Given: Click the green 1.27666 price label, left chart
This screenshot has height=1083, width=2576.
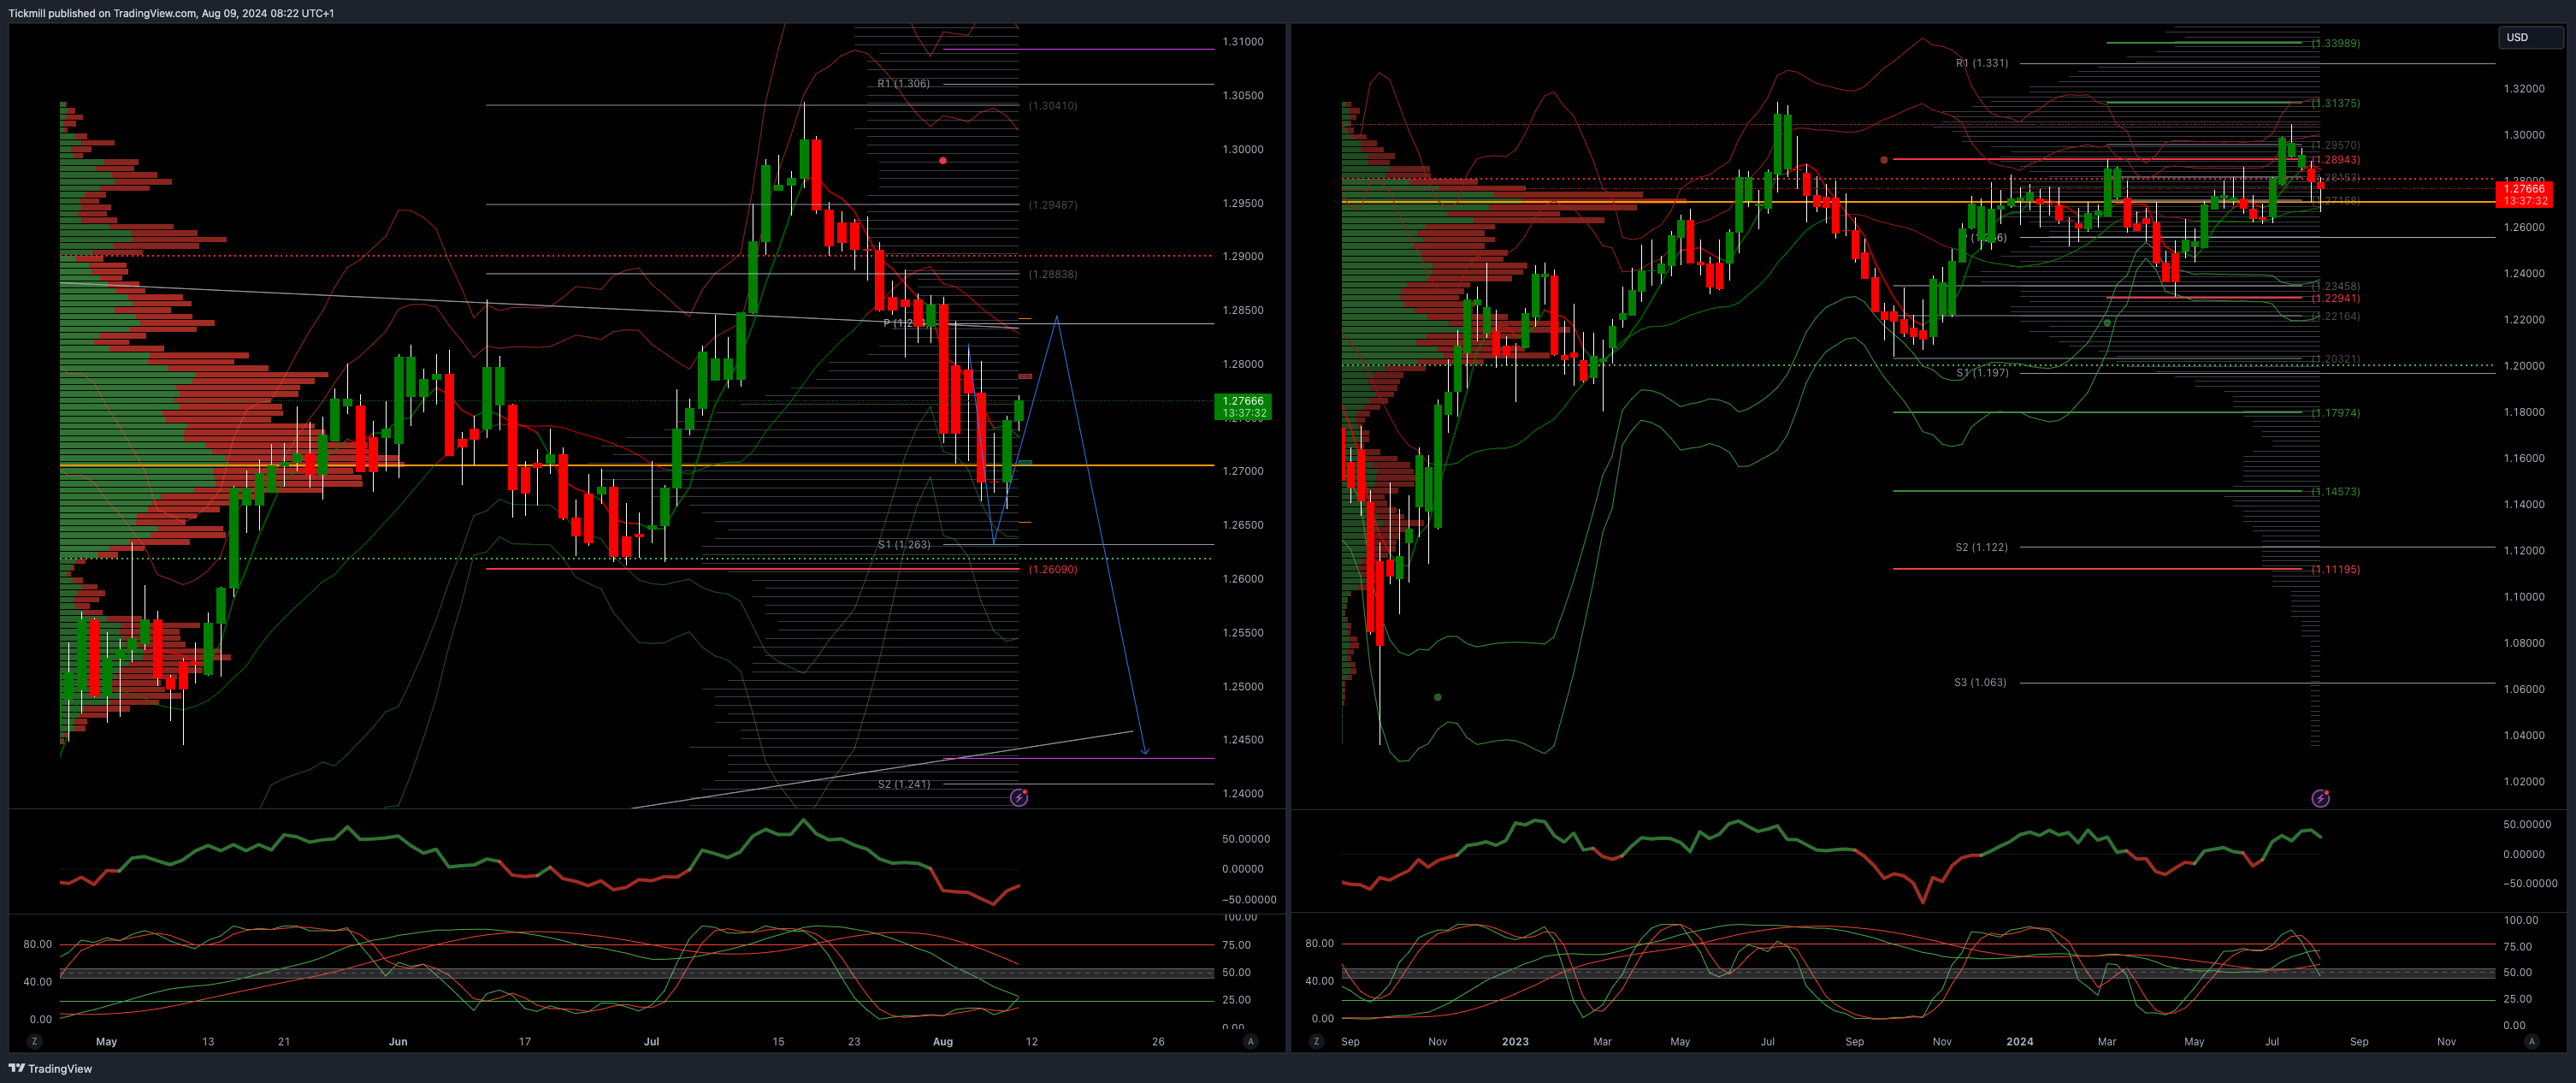Looking at the screenshot, I should [x=1242, y=406].
